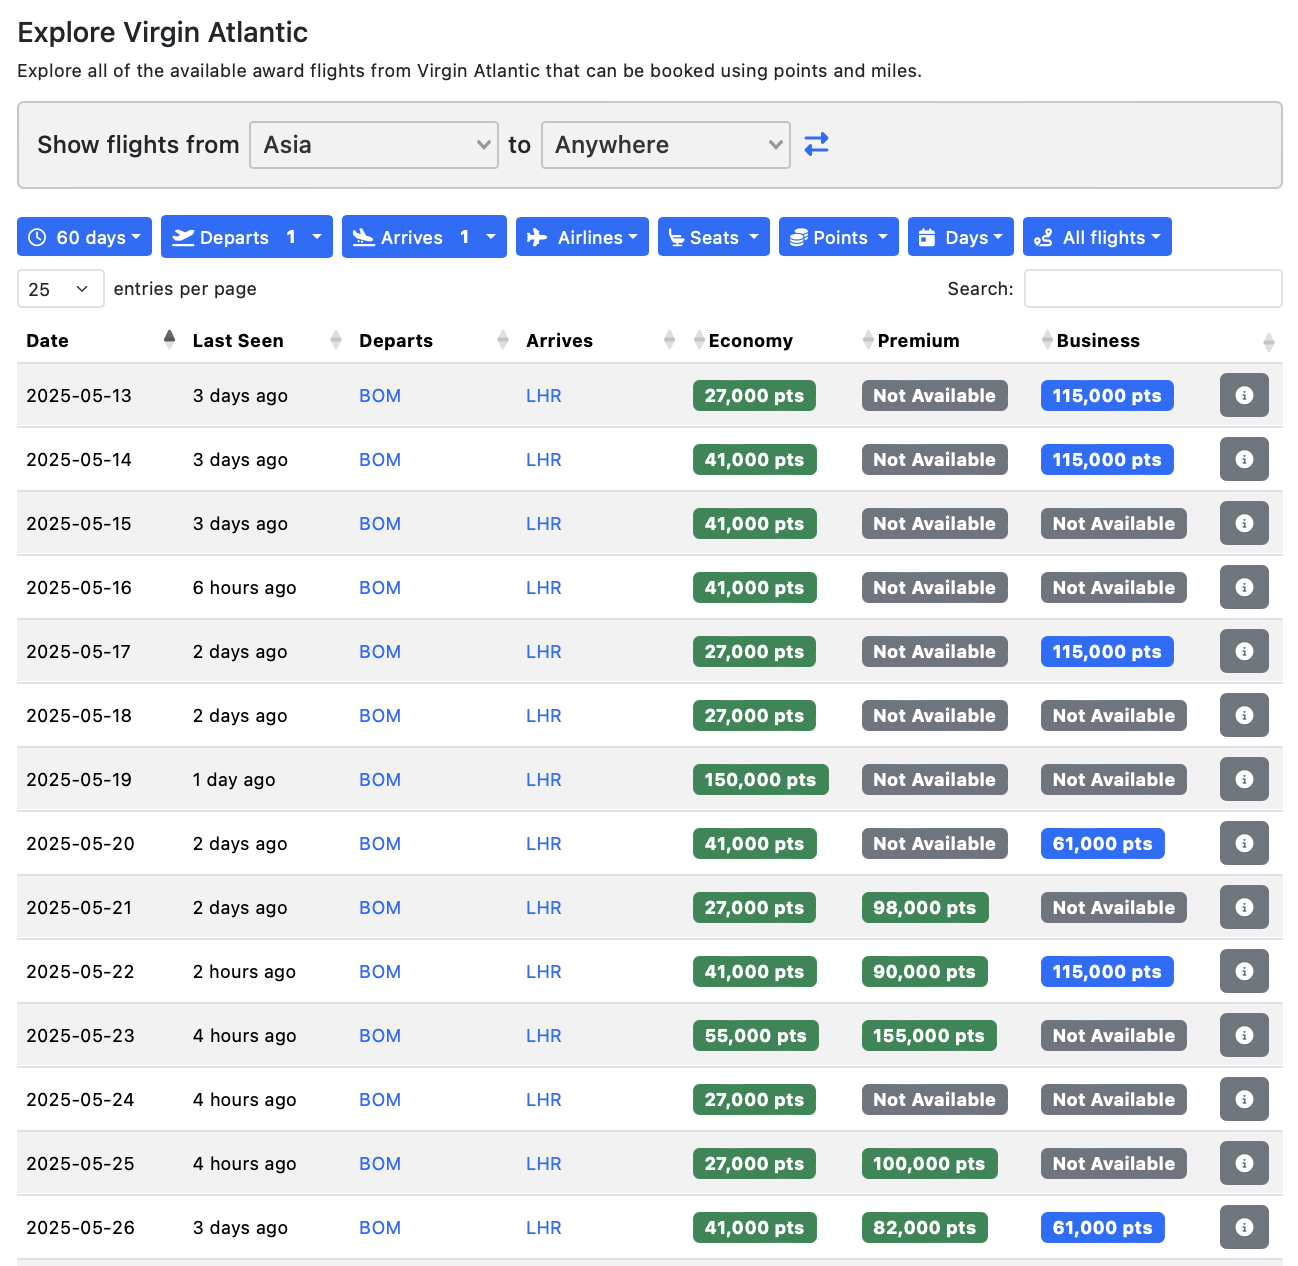This screenshot has width=1298, height=1266.
Task: Open info for the 2025-05-21 flight
Action: coord(1244,907)
